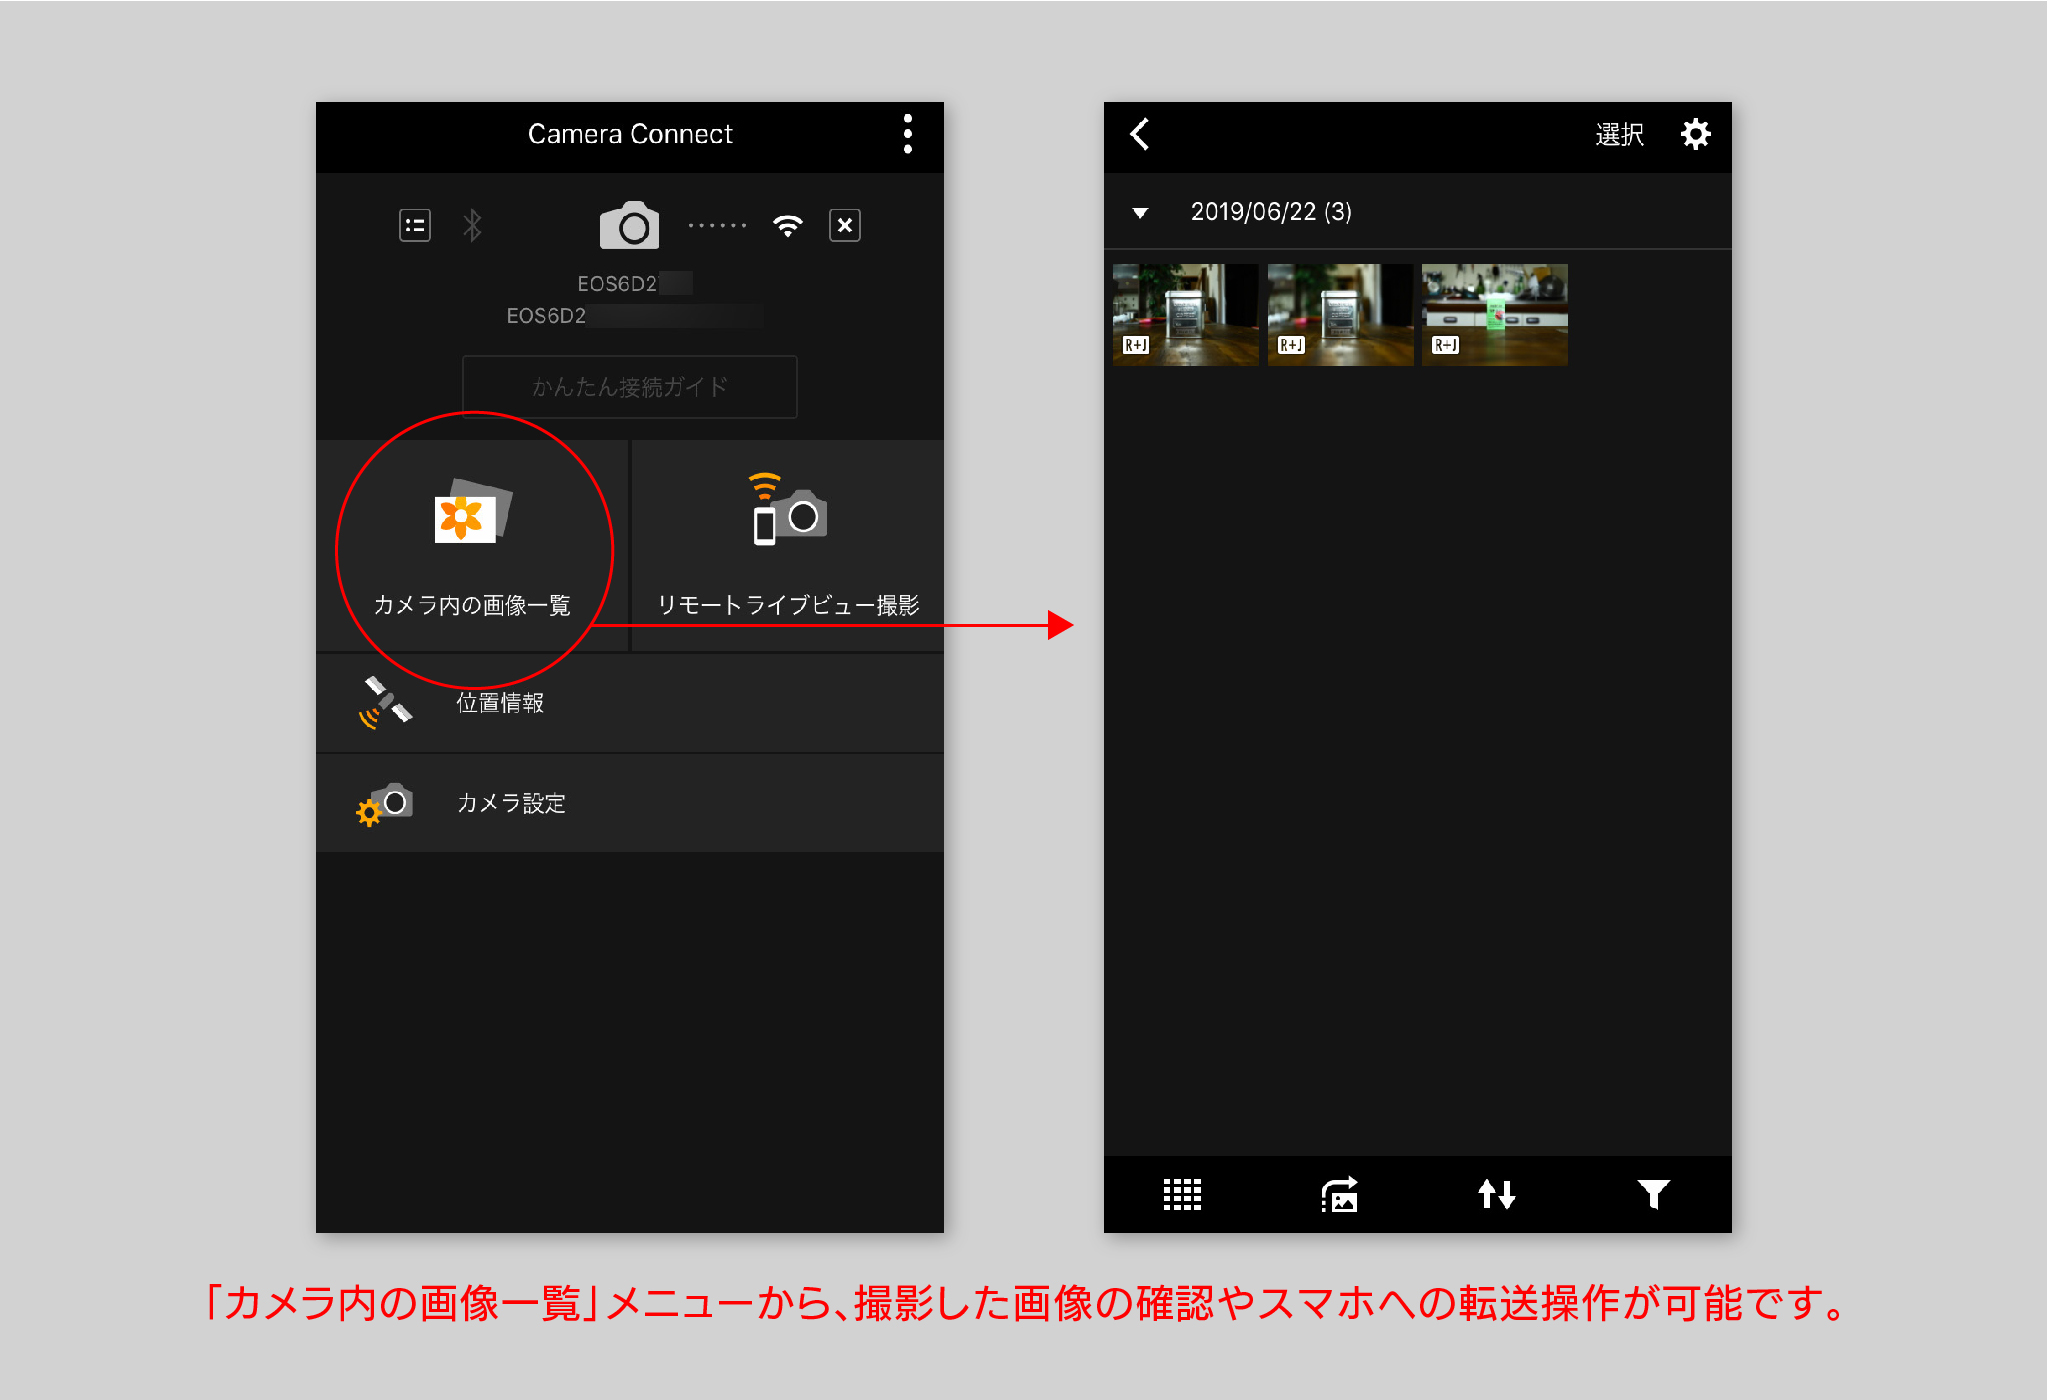
Task: Open カメラ設定 menu row
Action: [630, 803]
